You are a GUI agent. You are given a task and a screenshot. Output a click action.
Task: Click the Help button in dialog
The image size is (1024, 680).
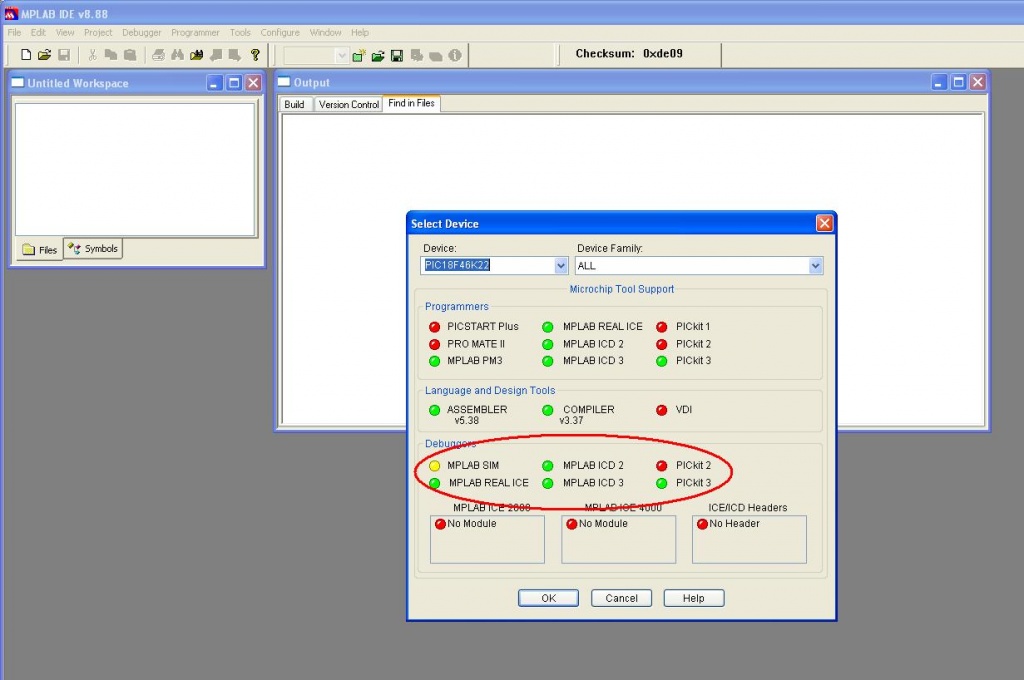[694, 598]
